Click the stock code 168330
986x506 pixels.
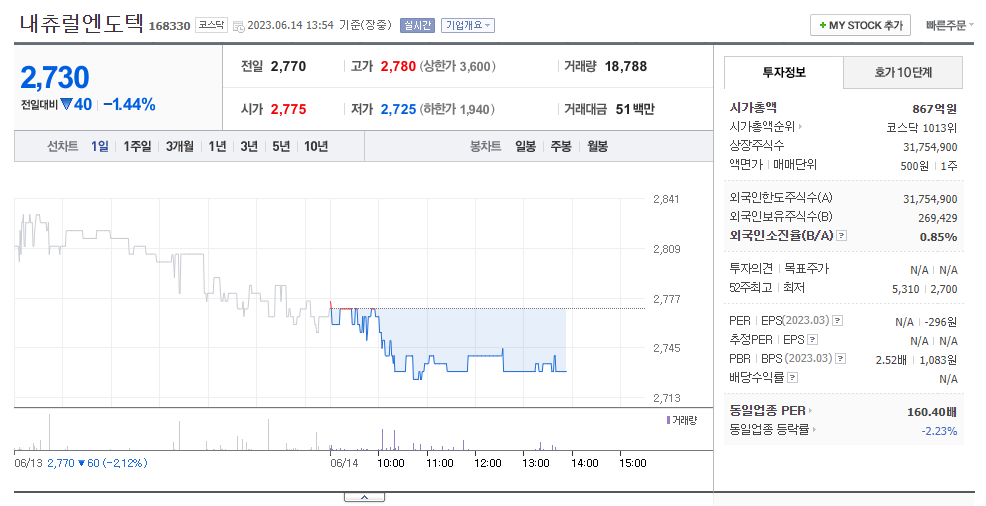(169, 26)
